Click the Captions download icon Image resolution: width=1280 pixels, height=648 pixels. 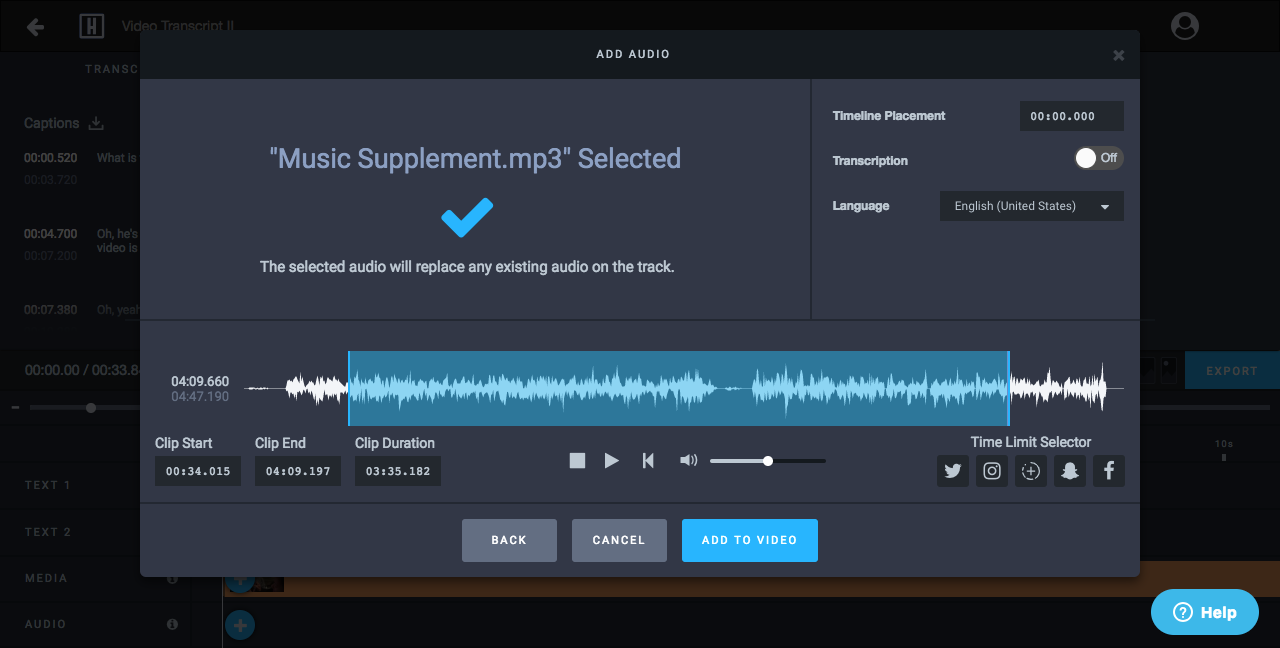(x=96, y=122)
